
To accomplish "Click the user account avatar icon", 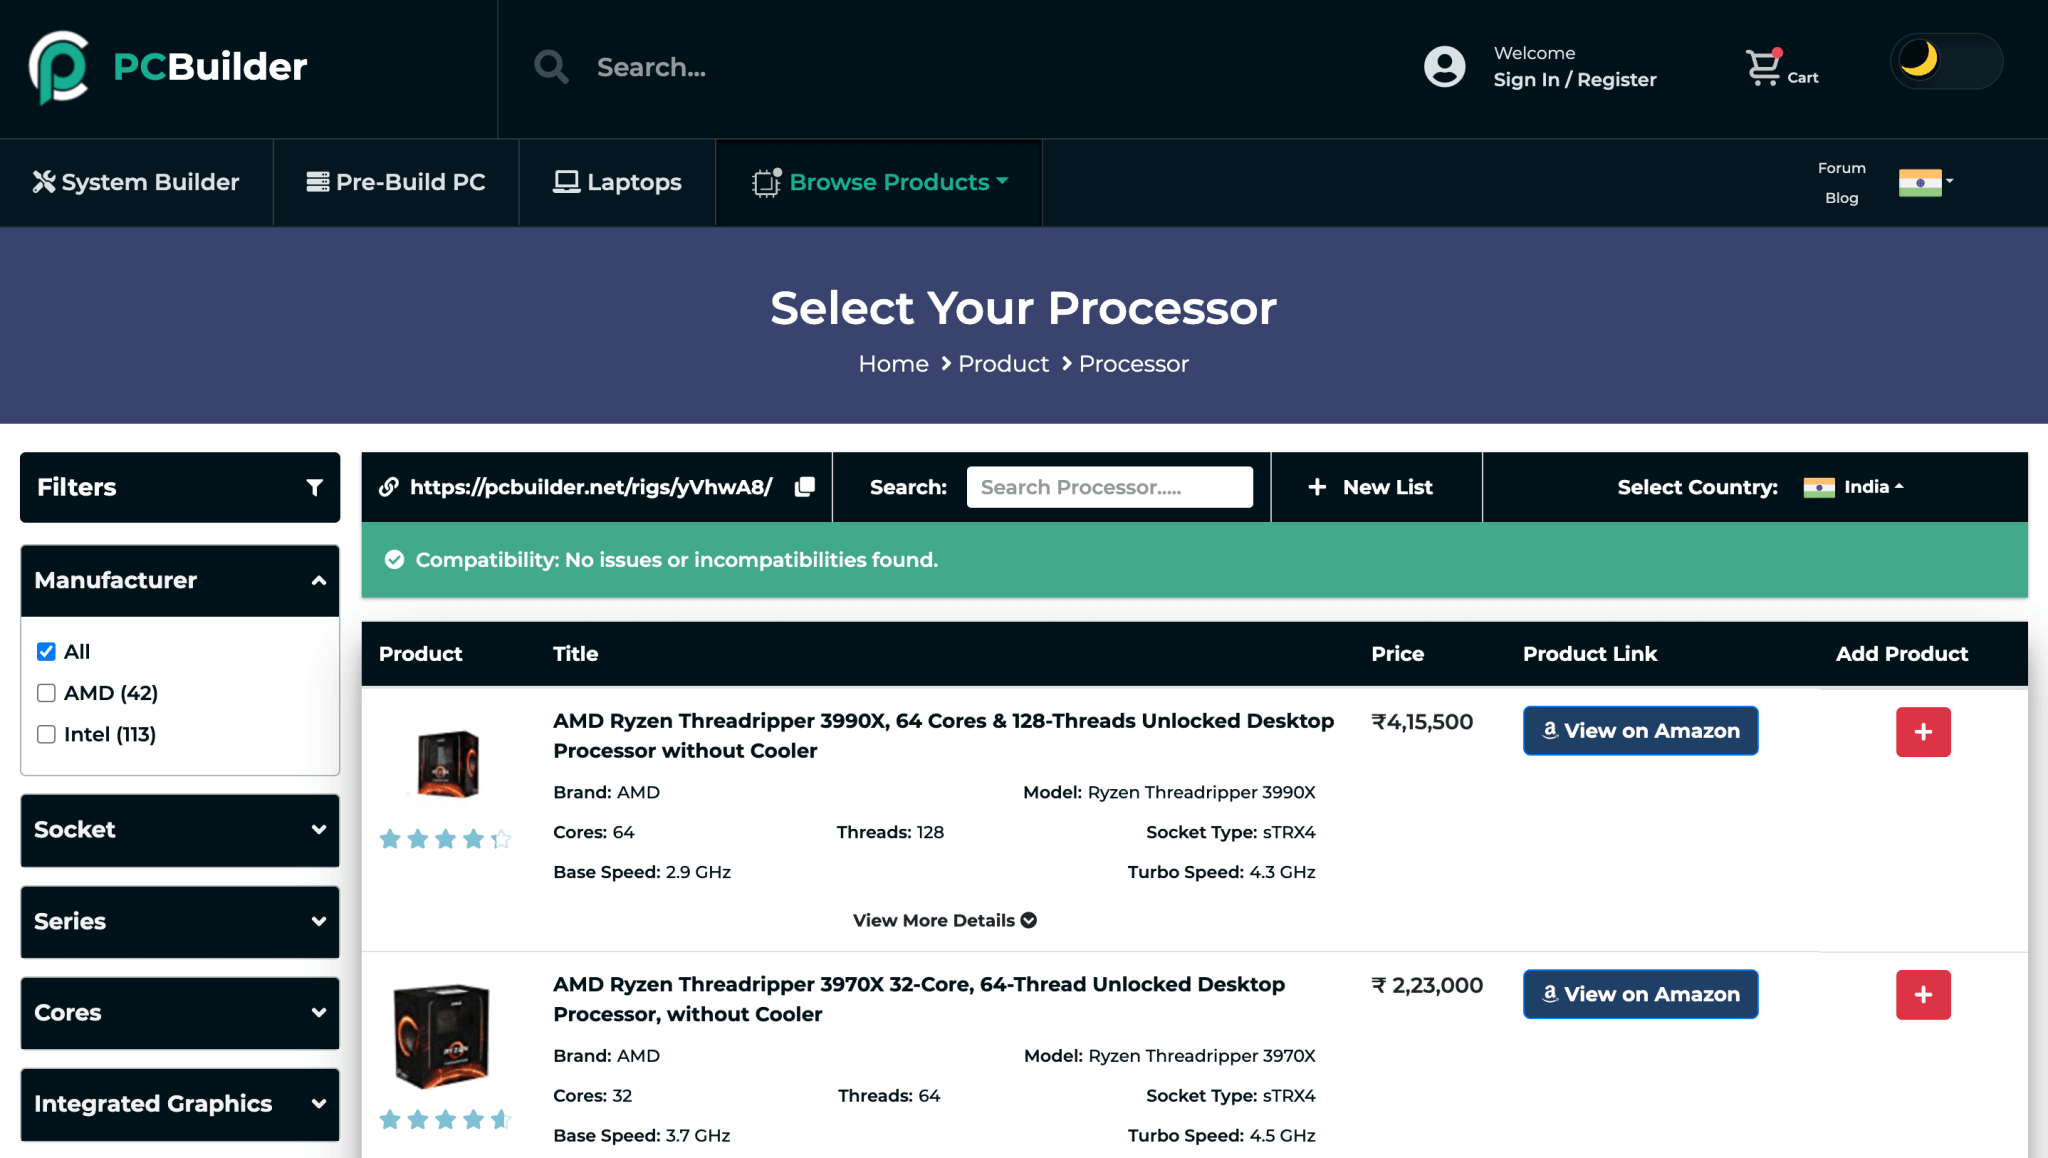I will pos(1444,67).
